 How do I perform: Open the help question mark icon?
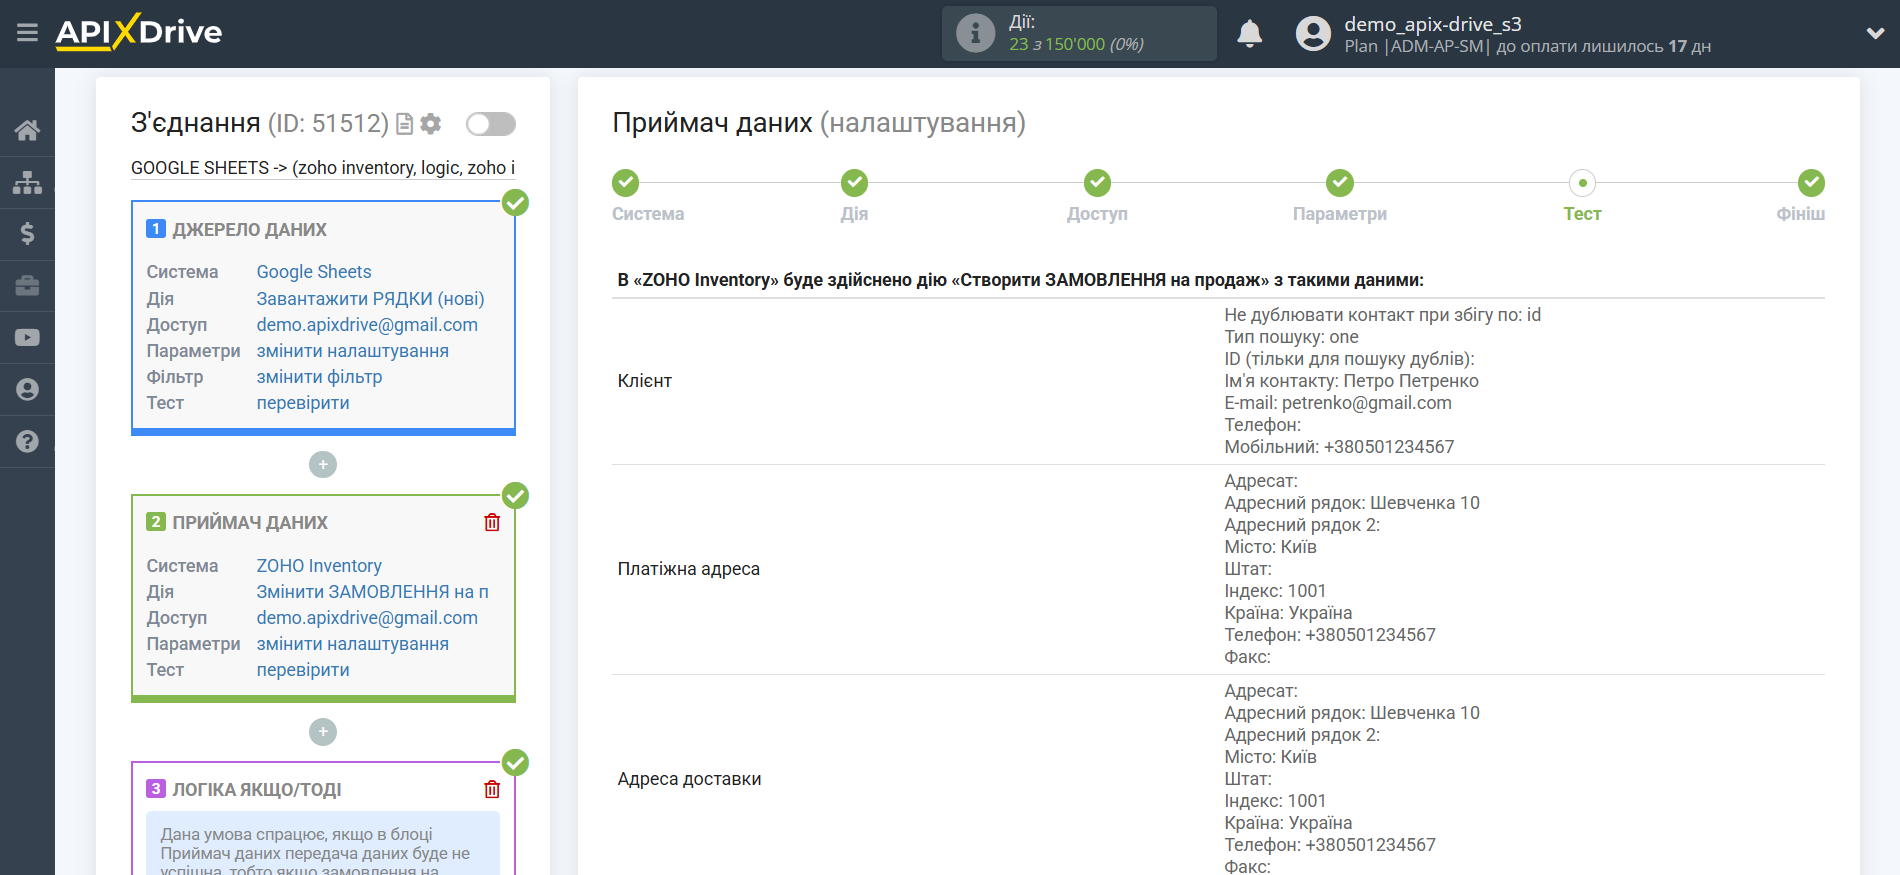(27, 442)
